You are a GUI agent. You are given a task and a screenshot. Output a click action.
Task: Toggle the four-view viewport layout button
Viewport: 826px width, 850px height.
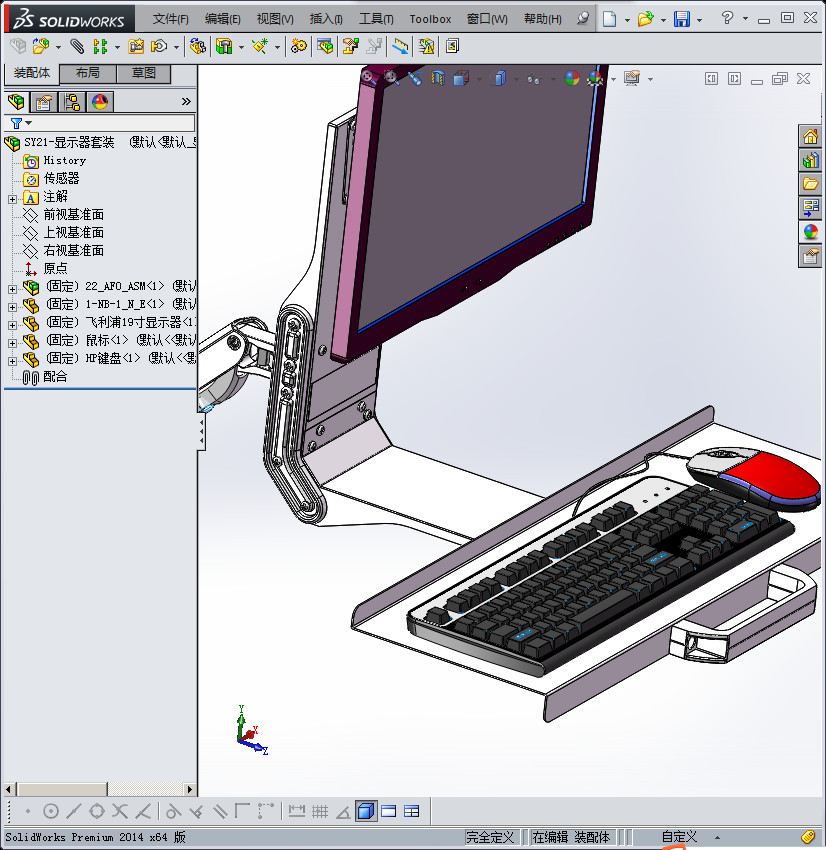pyautogui.click(x=412, y=812)
